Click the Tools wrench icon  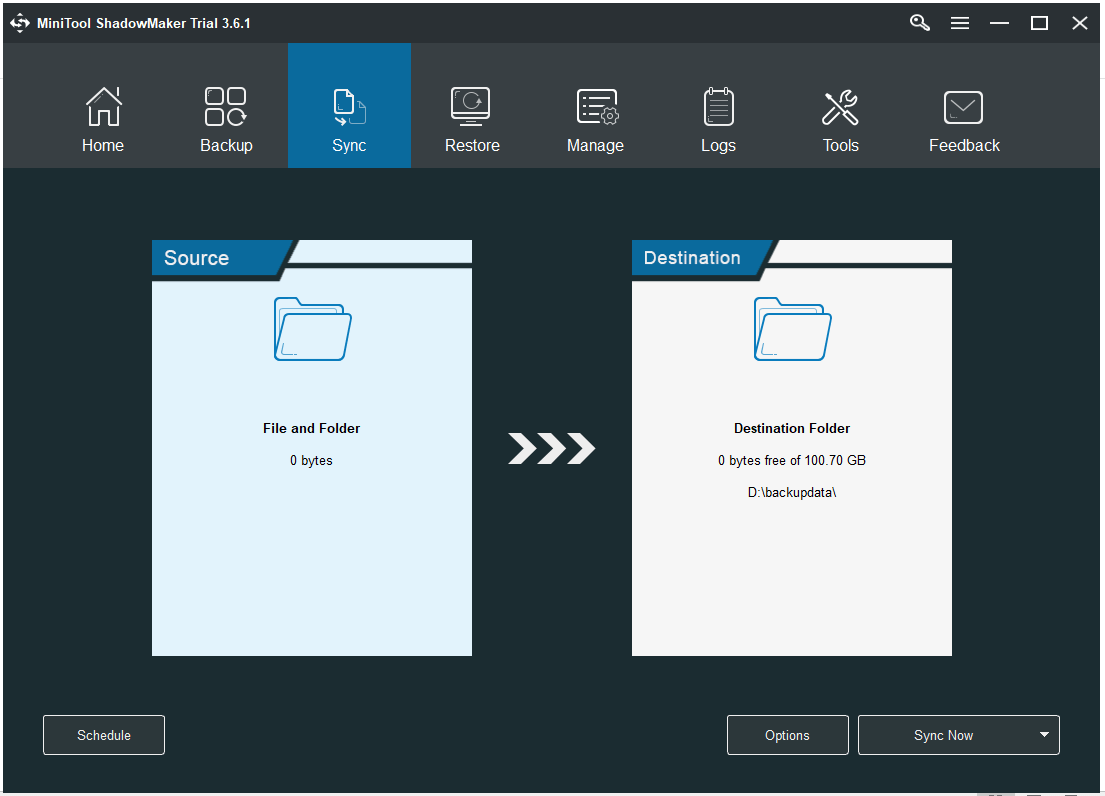[840, 106]
